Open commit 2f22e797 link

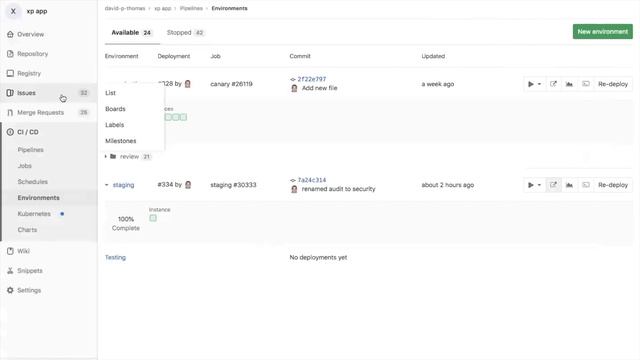pos(311,79)
